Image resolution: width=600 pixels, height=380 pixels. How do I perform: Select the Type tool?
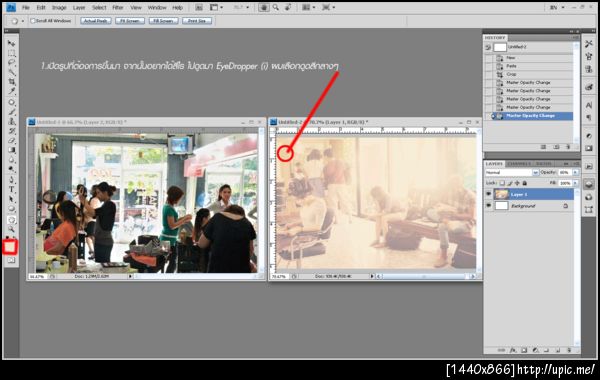(x=11, y=189)
